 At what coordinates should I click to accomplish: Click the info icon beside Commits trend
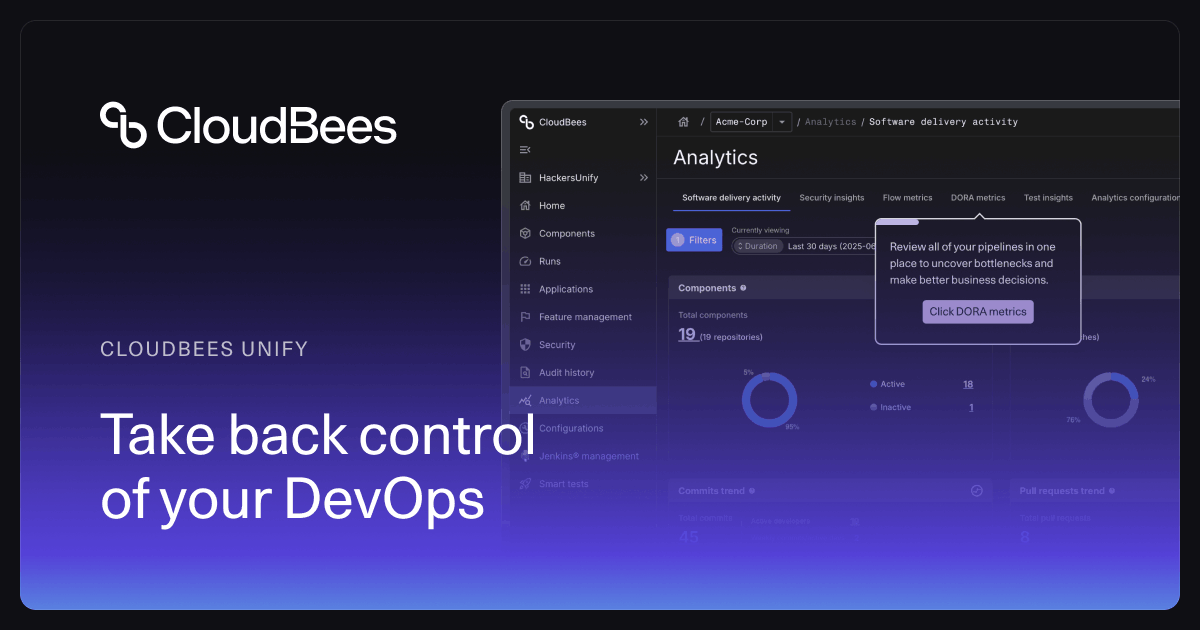point(752,491)
